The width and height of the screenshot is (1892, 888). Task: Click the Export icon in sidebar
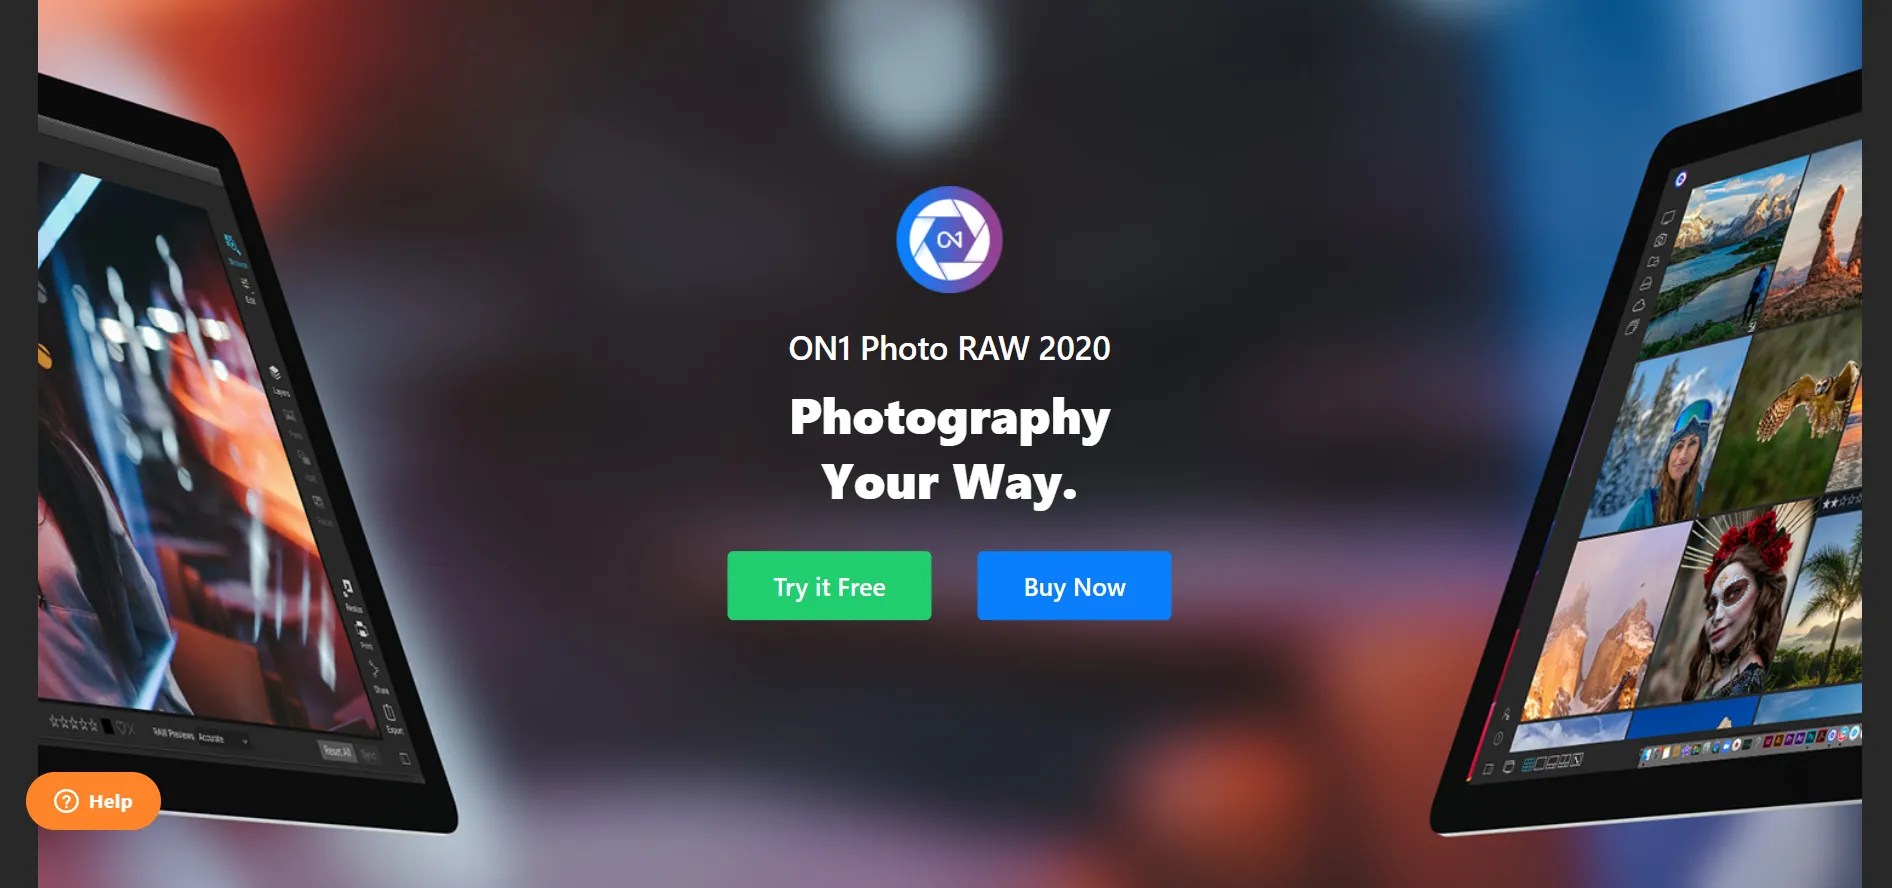pos(390,718)
